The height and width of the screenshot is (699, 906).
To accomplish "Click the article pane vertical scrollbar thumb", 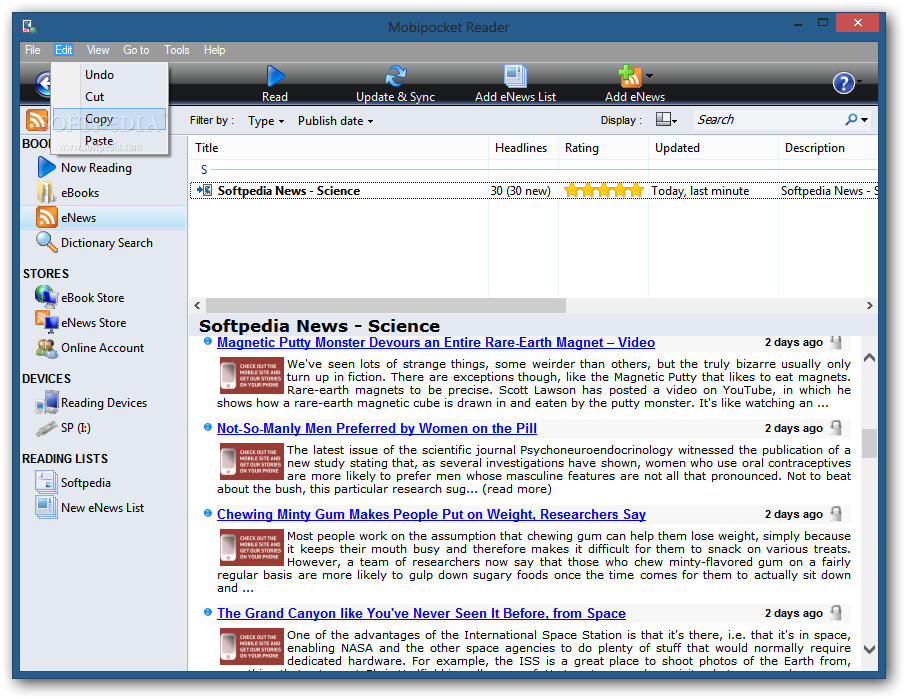I will click(869, 443).
